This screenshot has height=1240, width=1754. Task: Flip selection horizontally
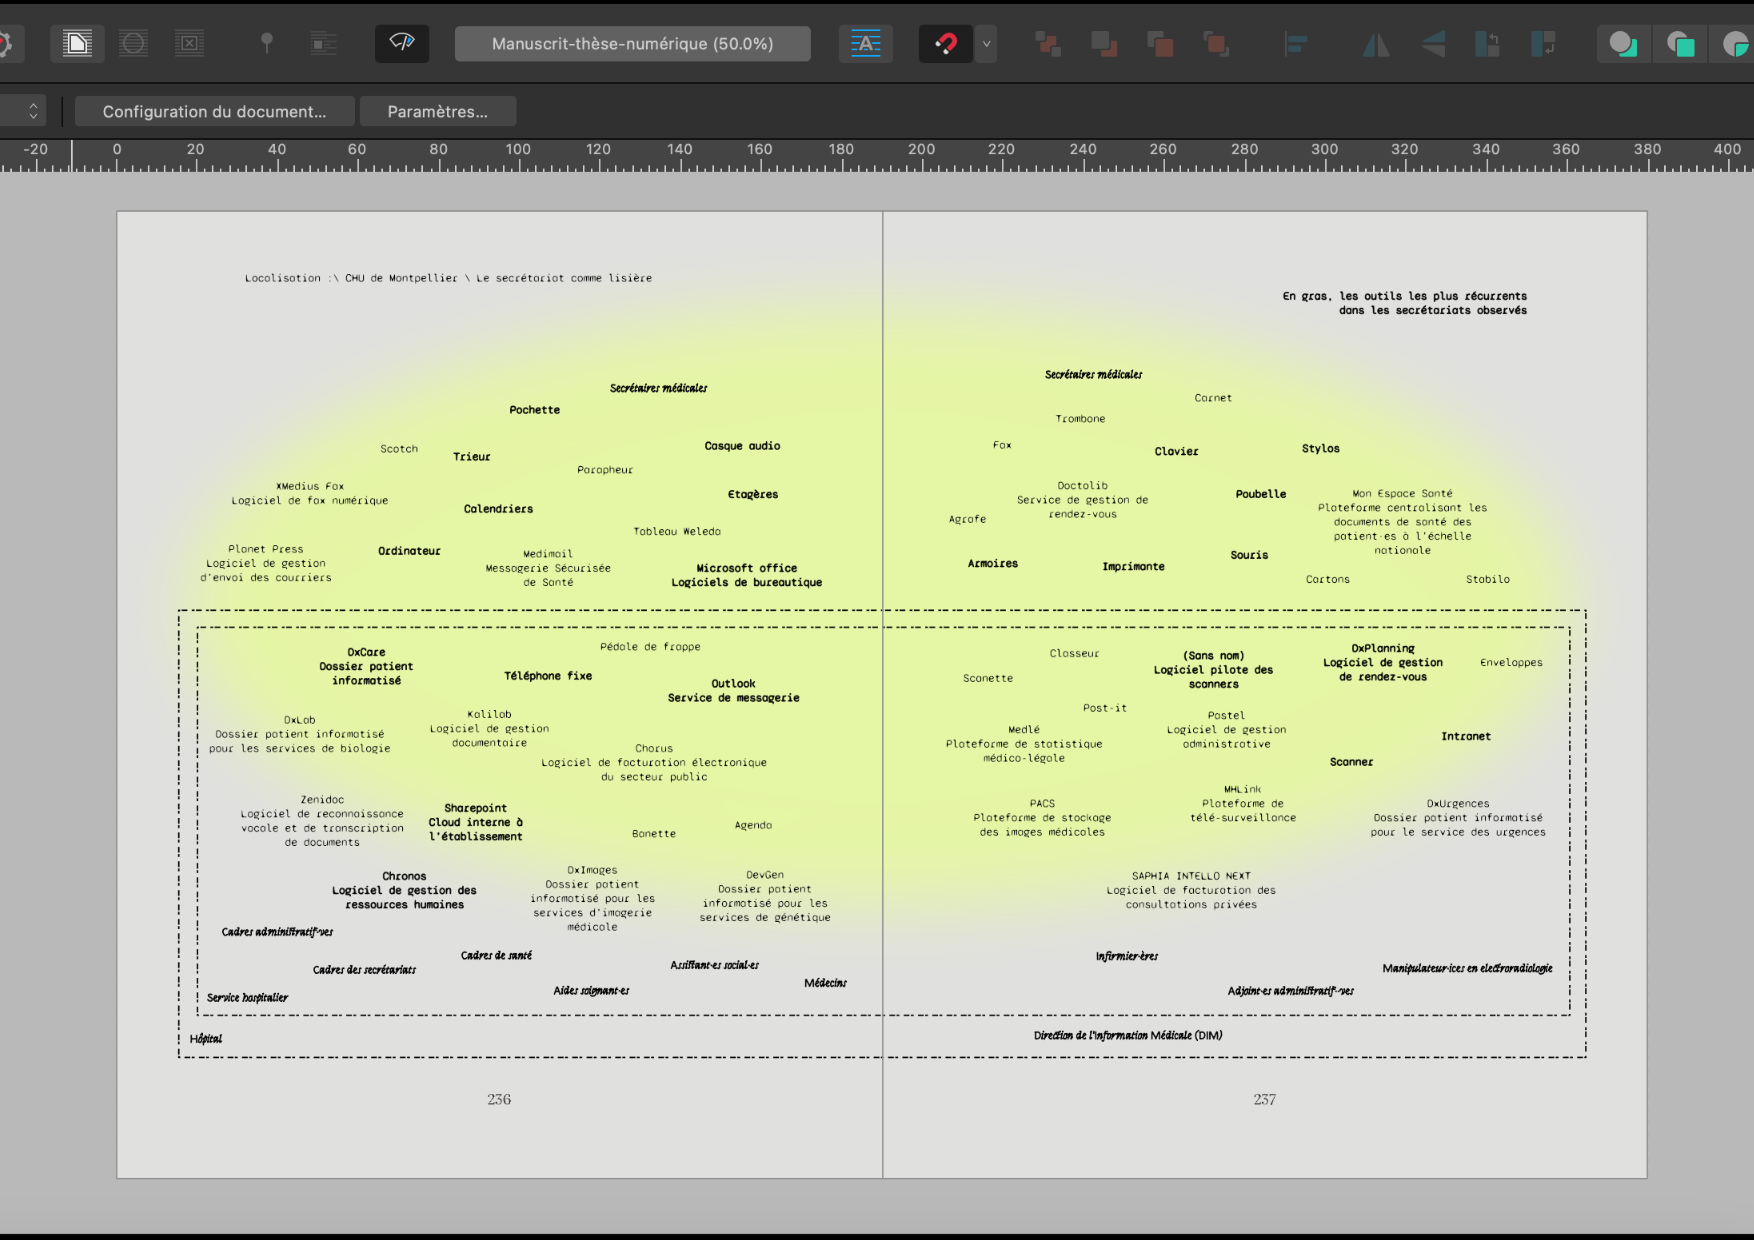(x=1376, y=43)
